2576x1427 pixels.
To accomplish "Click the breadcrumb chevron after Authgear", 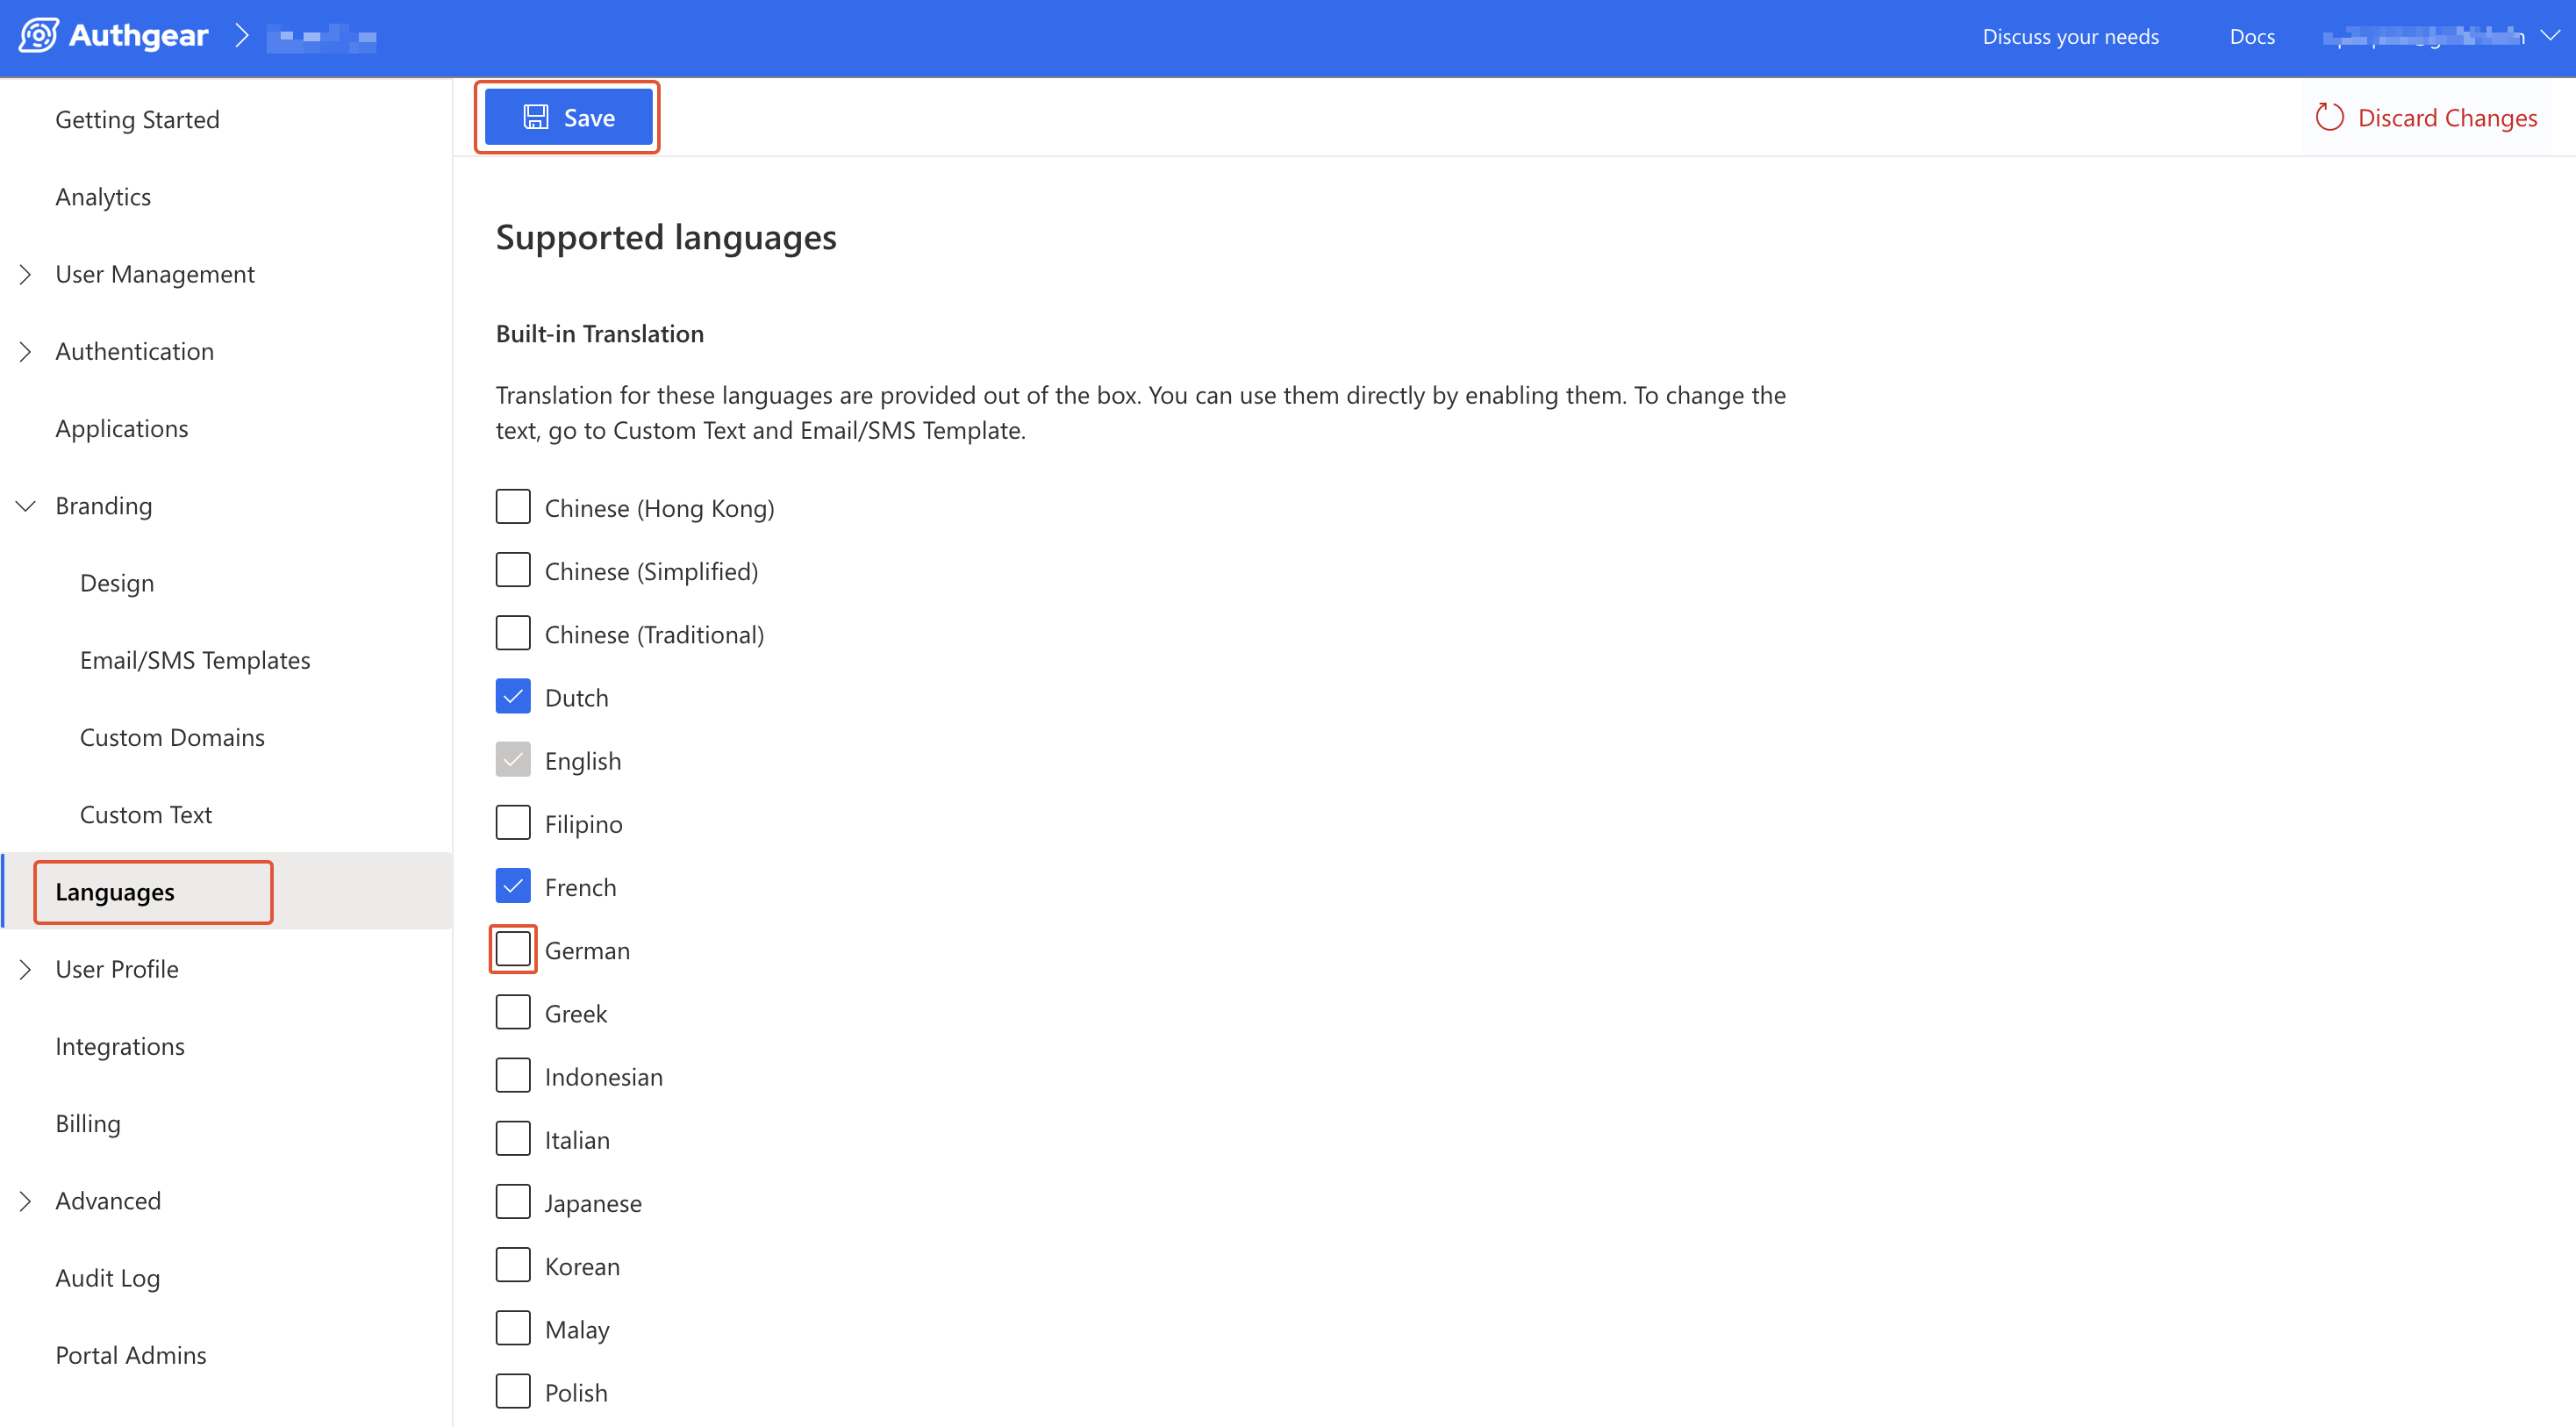I will click(241, 36).
